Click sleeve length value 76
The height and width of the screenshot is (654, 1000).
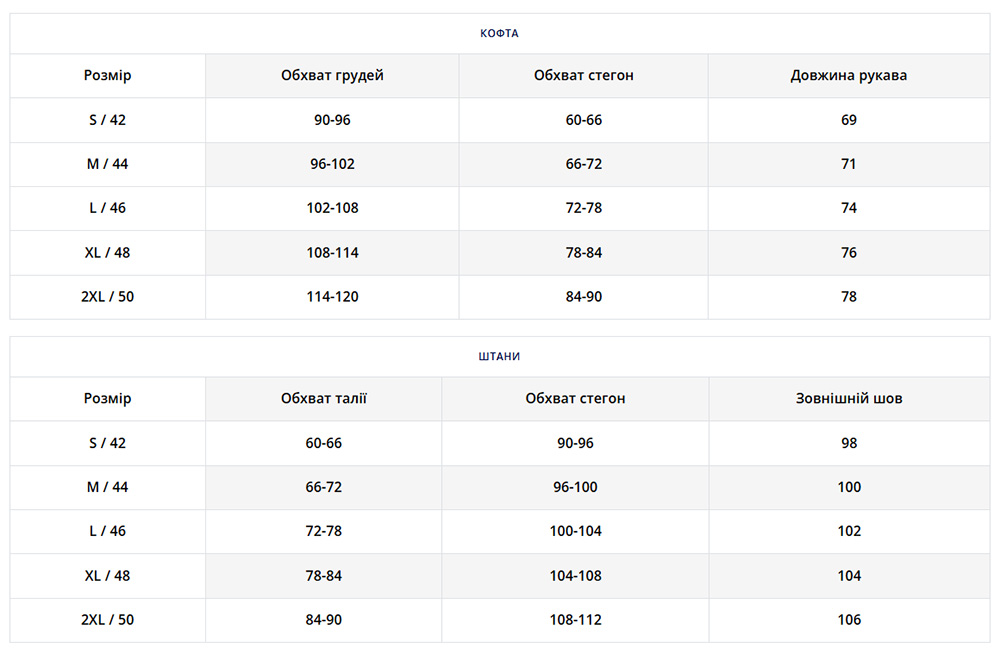pyautogui.click(x=849, y=253)
